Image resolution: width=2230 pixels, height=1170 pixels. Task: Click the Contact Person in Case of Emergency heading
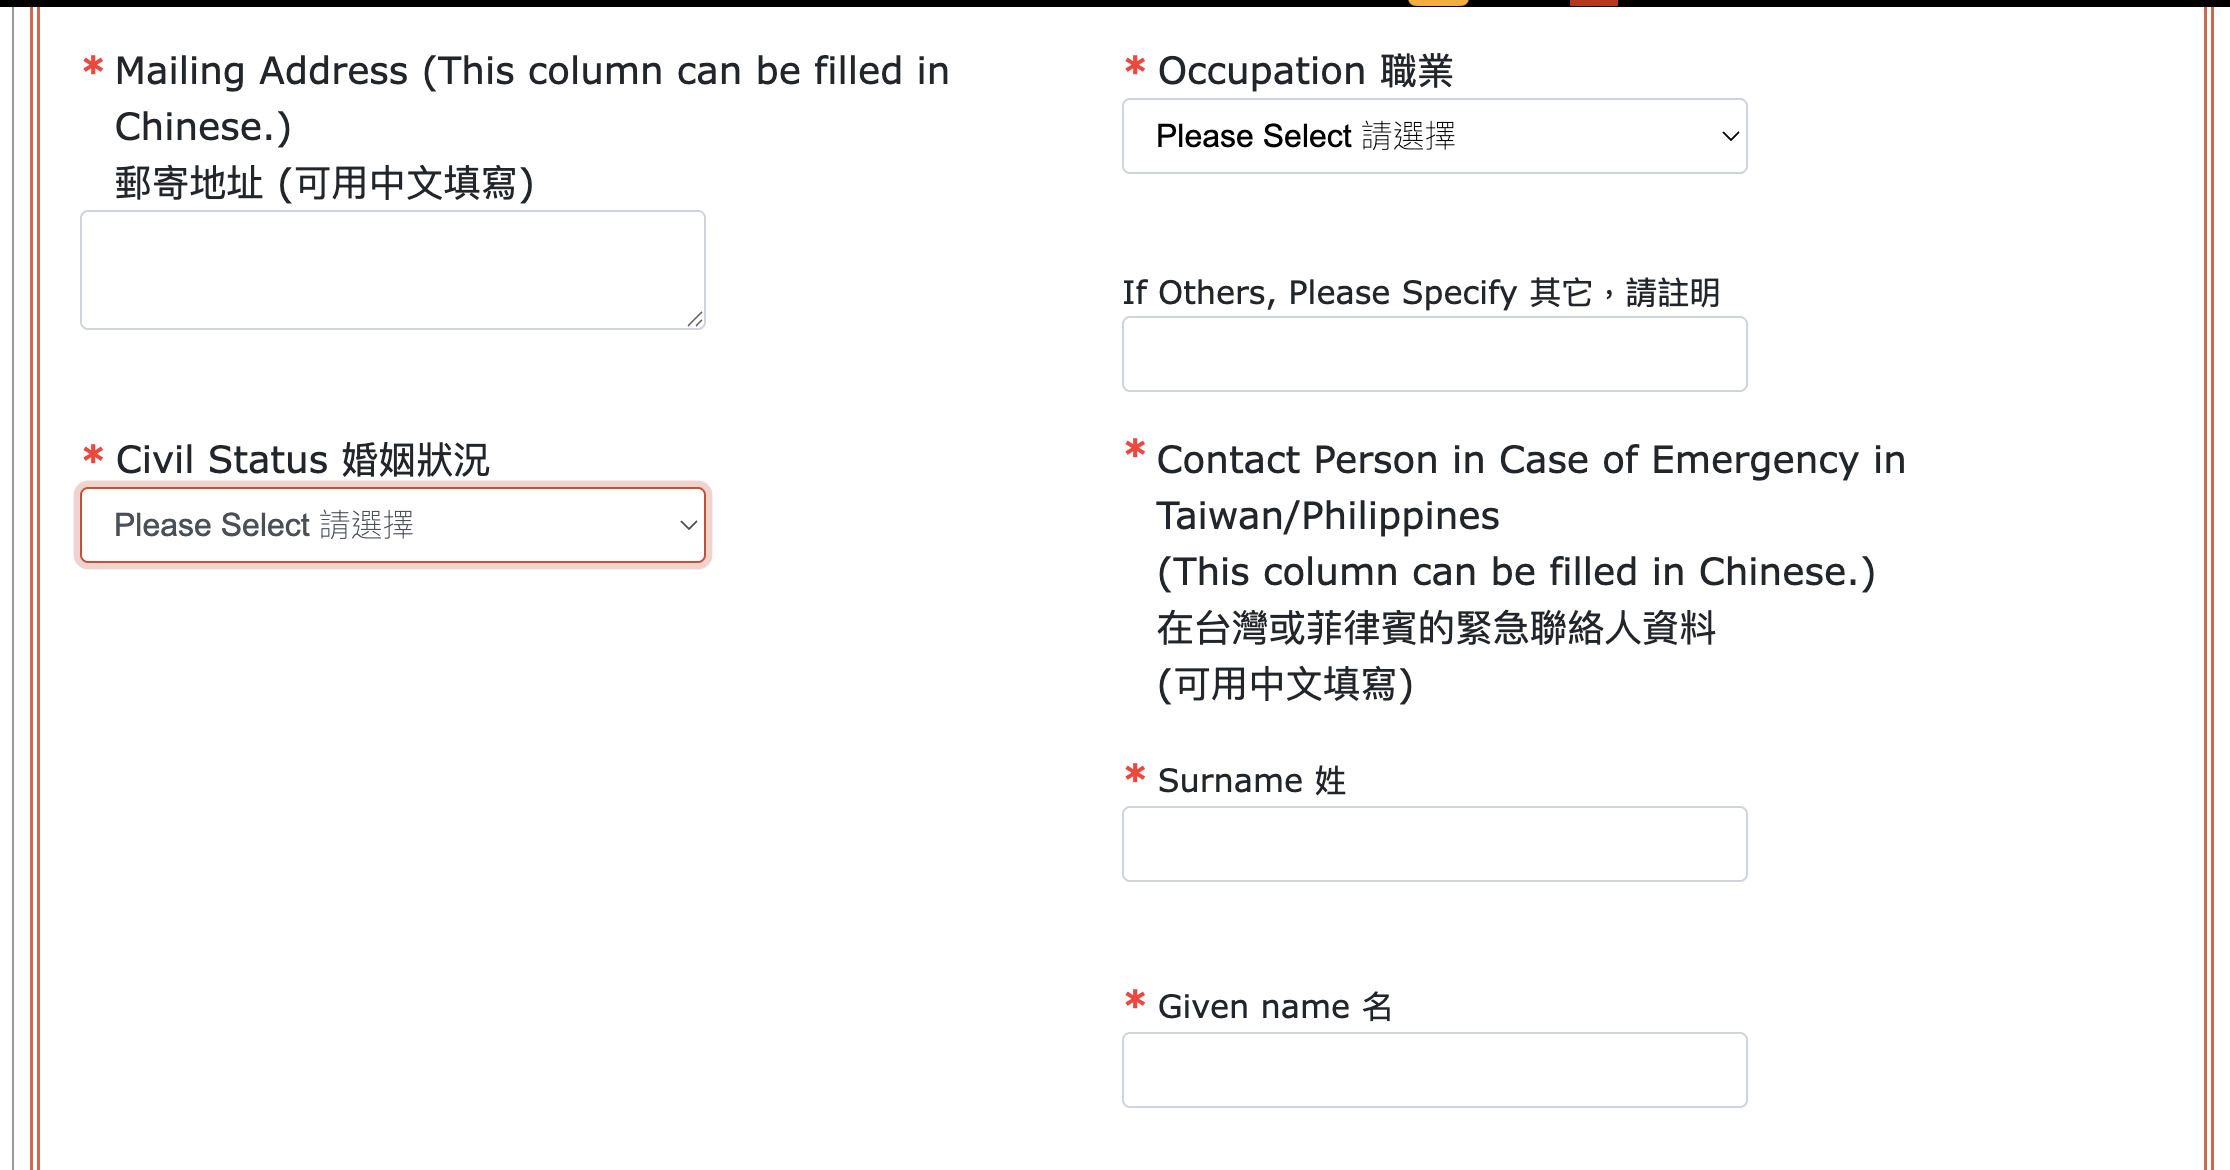click(1530, 460)
